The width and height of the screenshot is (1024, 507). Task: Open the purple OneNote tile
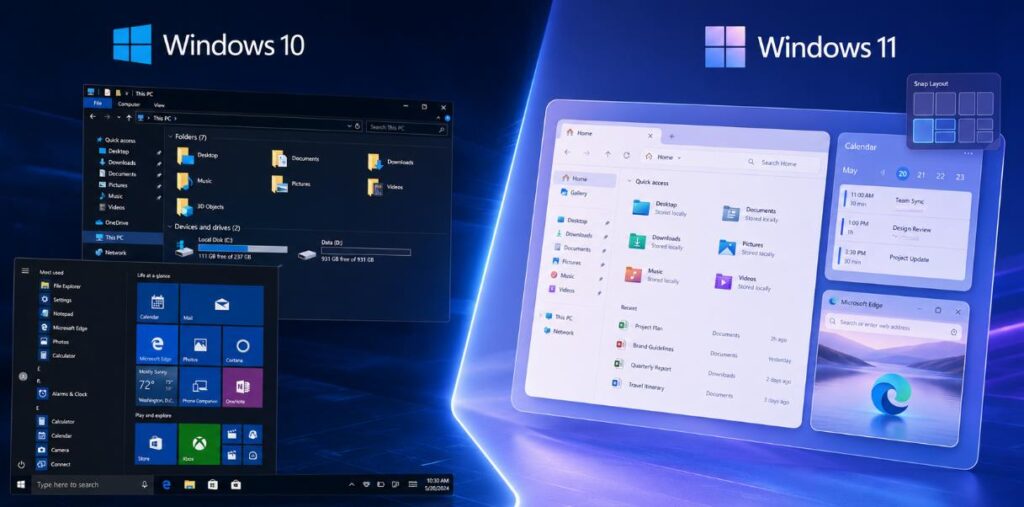[x=242, y=387]
